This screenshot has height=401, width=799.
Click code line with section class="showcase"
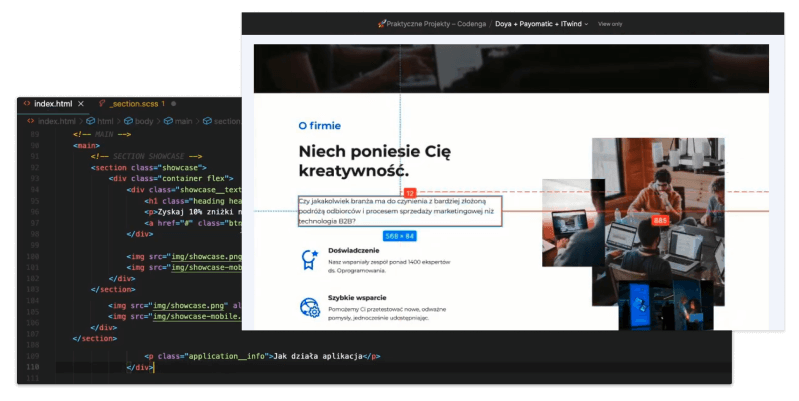pyautogui.click(x=149, y=168)
